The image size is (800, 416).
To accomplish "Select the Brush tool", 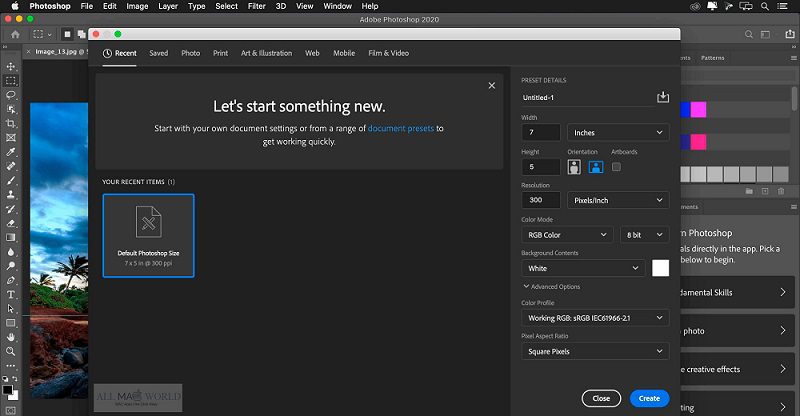I will pyautogui.click(x=11, y=180).
